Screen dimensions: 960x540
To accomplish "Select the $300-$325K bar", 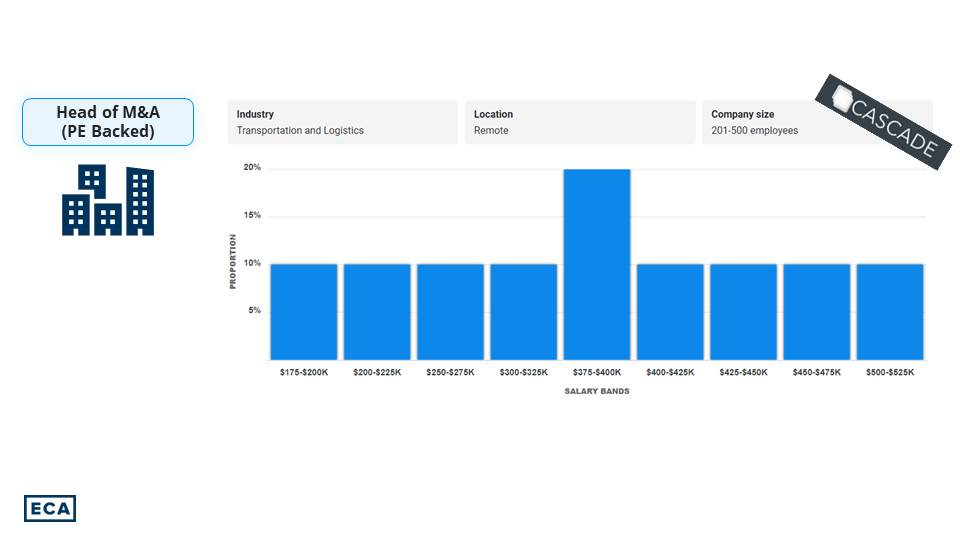I will point(523,311).
